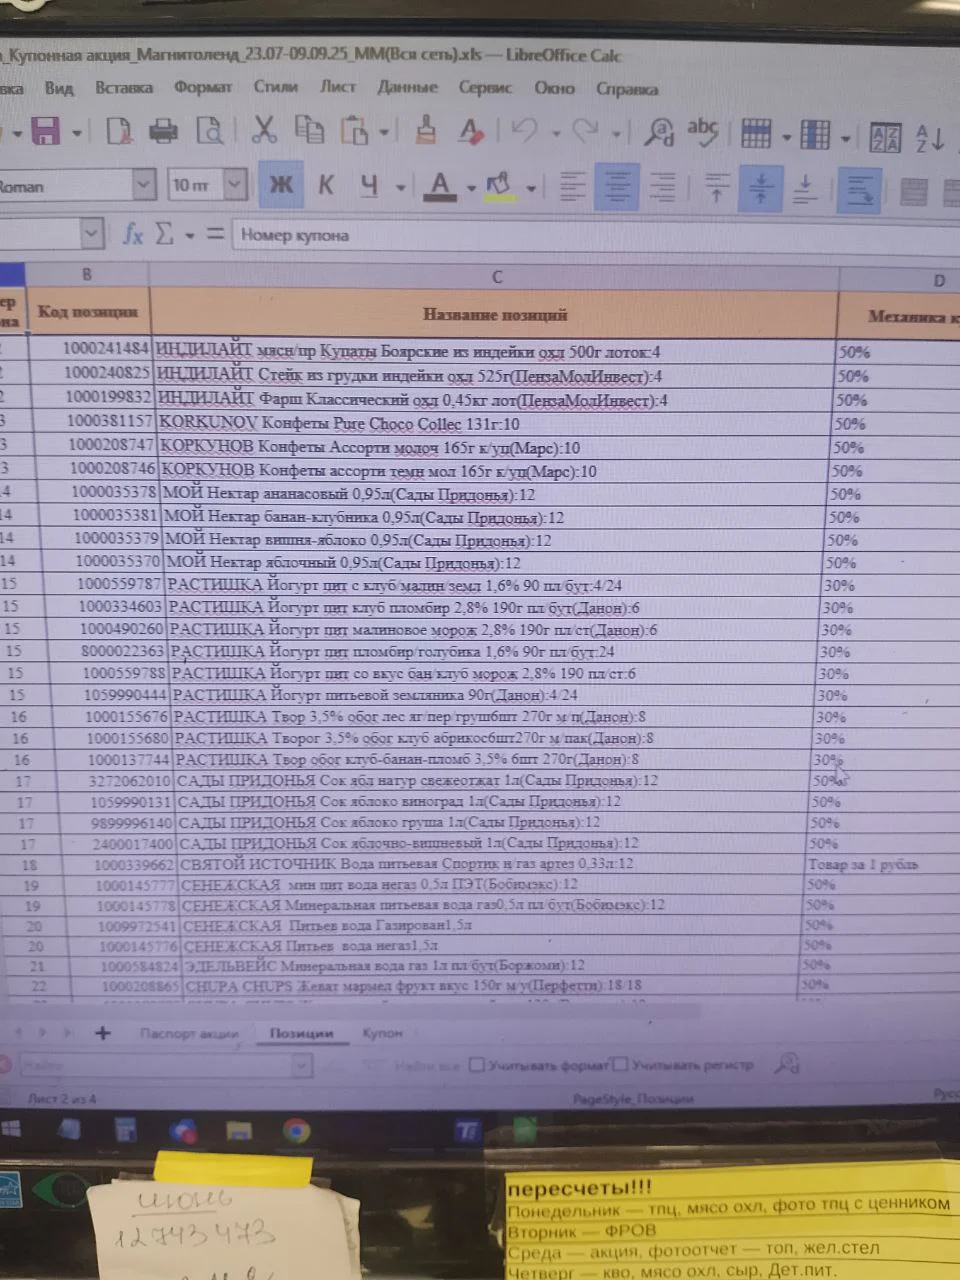960x1280 pixels.
Task: Select column B header
Action: click(87, 274)
